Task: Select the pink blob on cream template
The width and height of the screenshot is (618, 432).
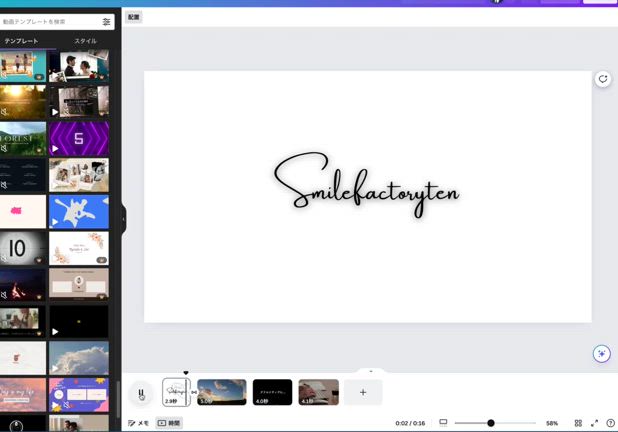Action: click(x=23, y=212)
